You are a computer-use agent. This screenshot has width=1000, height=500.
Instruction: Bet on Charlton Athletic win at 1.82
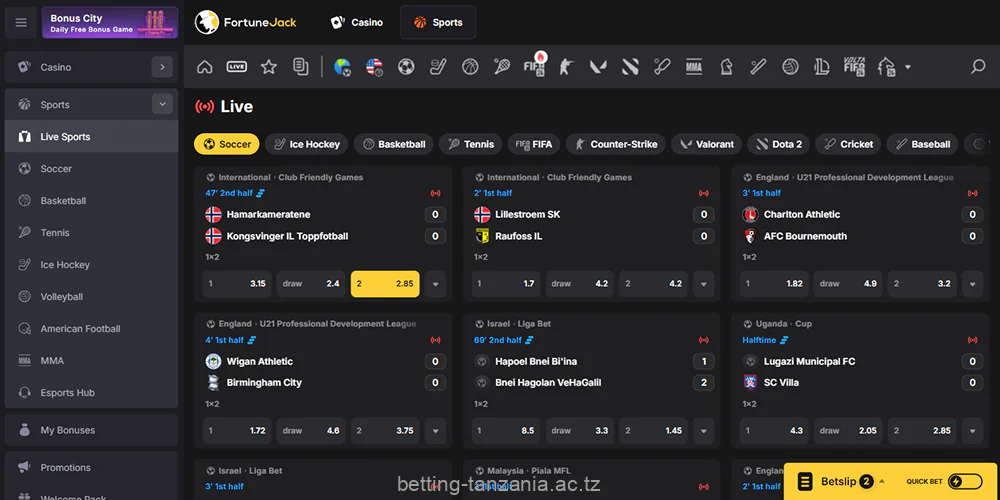774,284
